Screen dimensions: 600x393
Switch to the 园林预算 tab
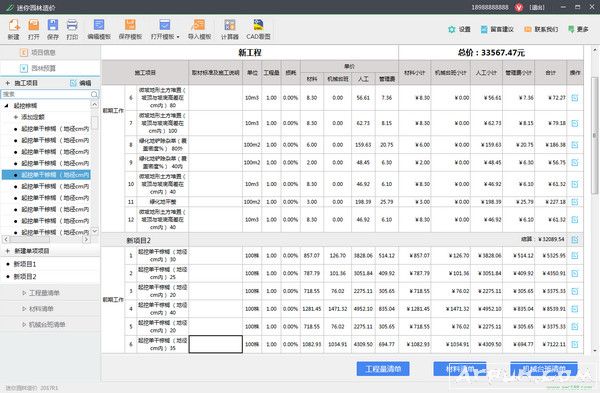point(50,68)
